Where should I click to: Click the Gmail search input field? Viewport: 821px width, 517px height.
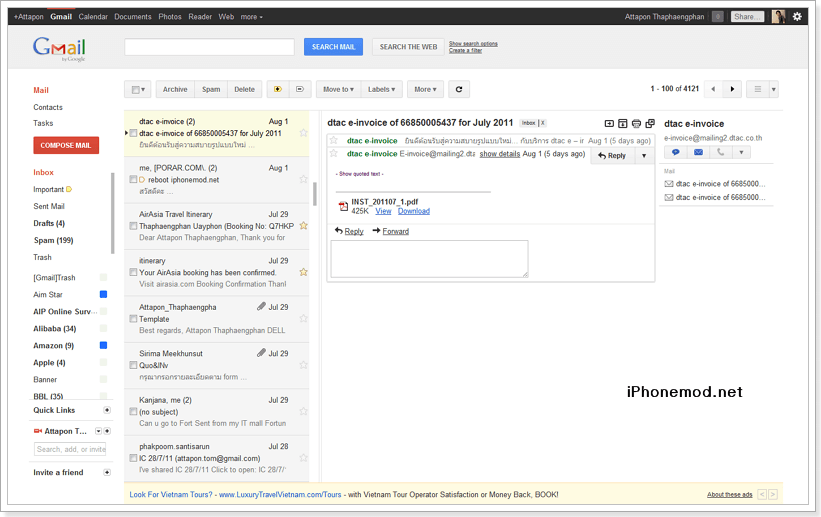pyautogui.click(x=209, y=47)
